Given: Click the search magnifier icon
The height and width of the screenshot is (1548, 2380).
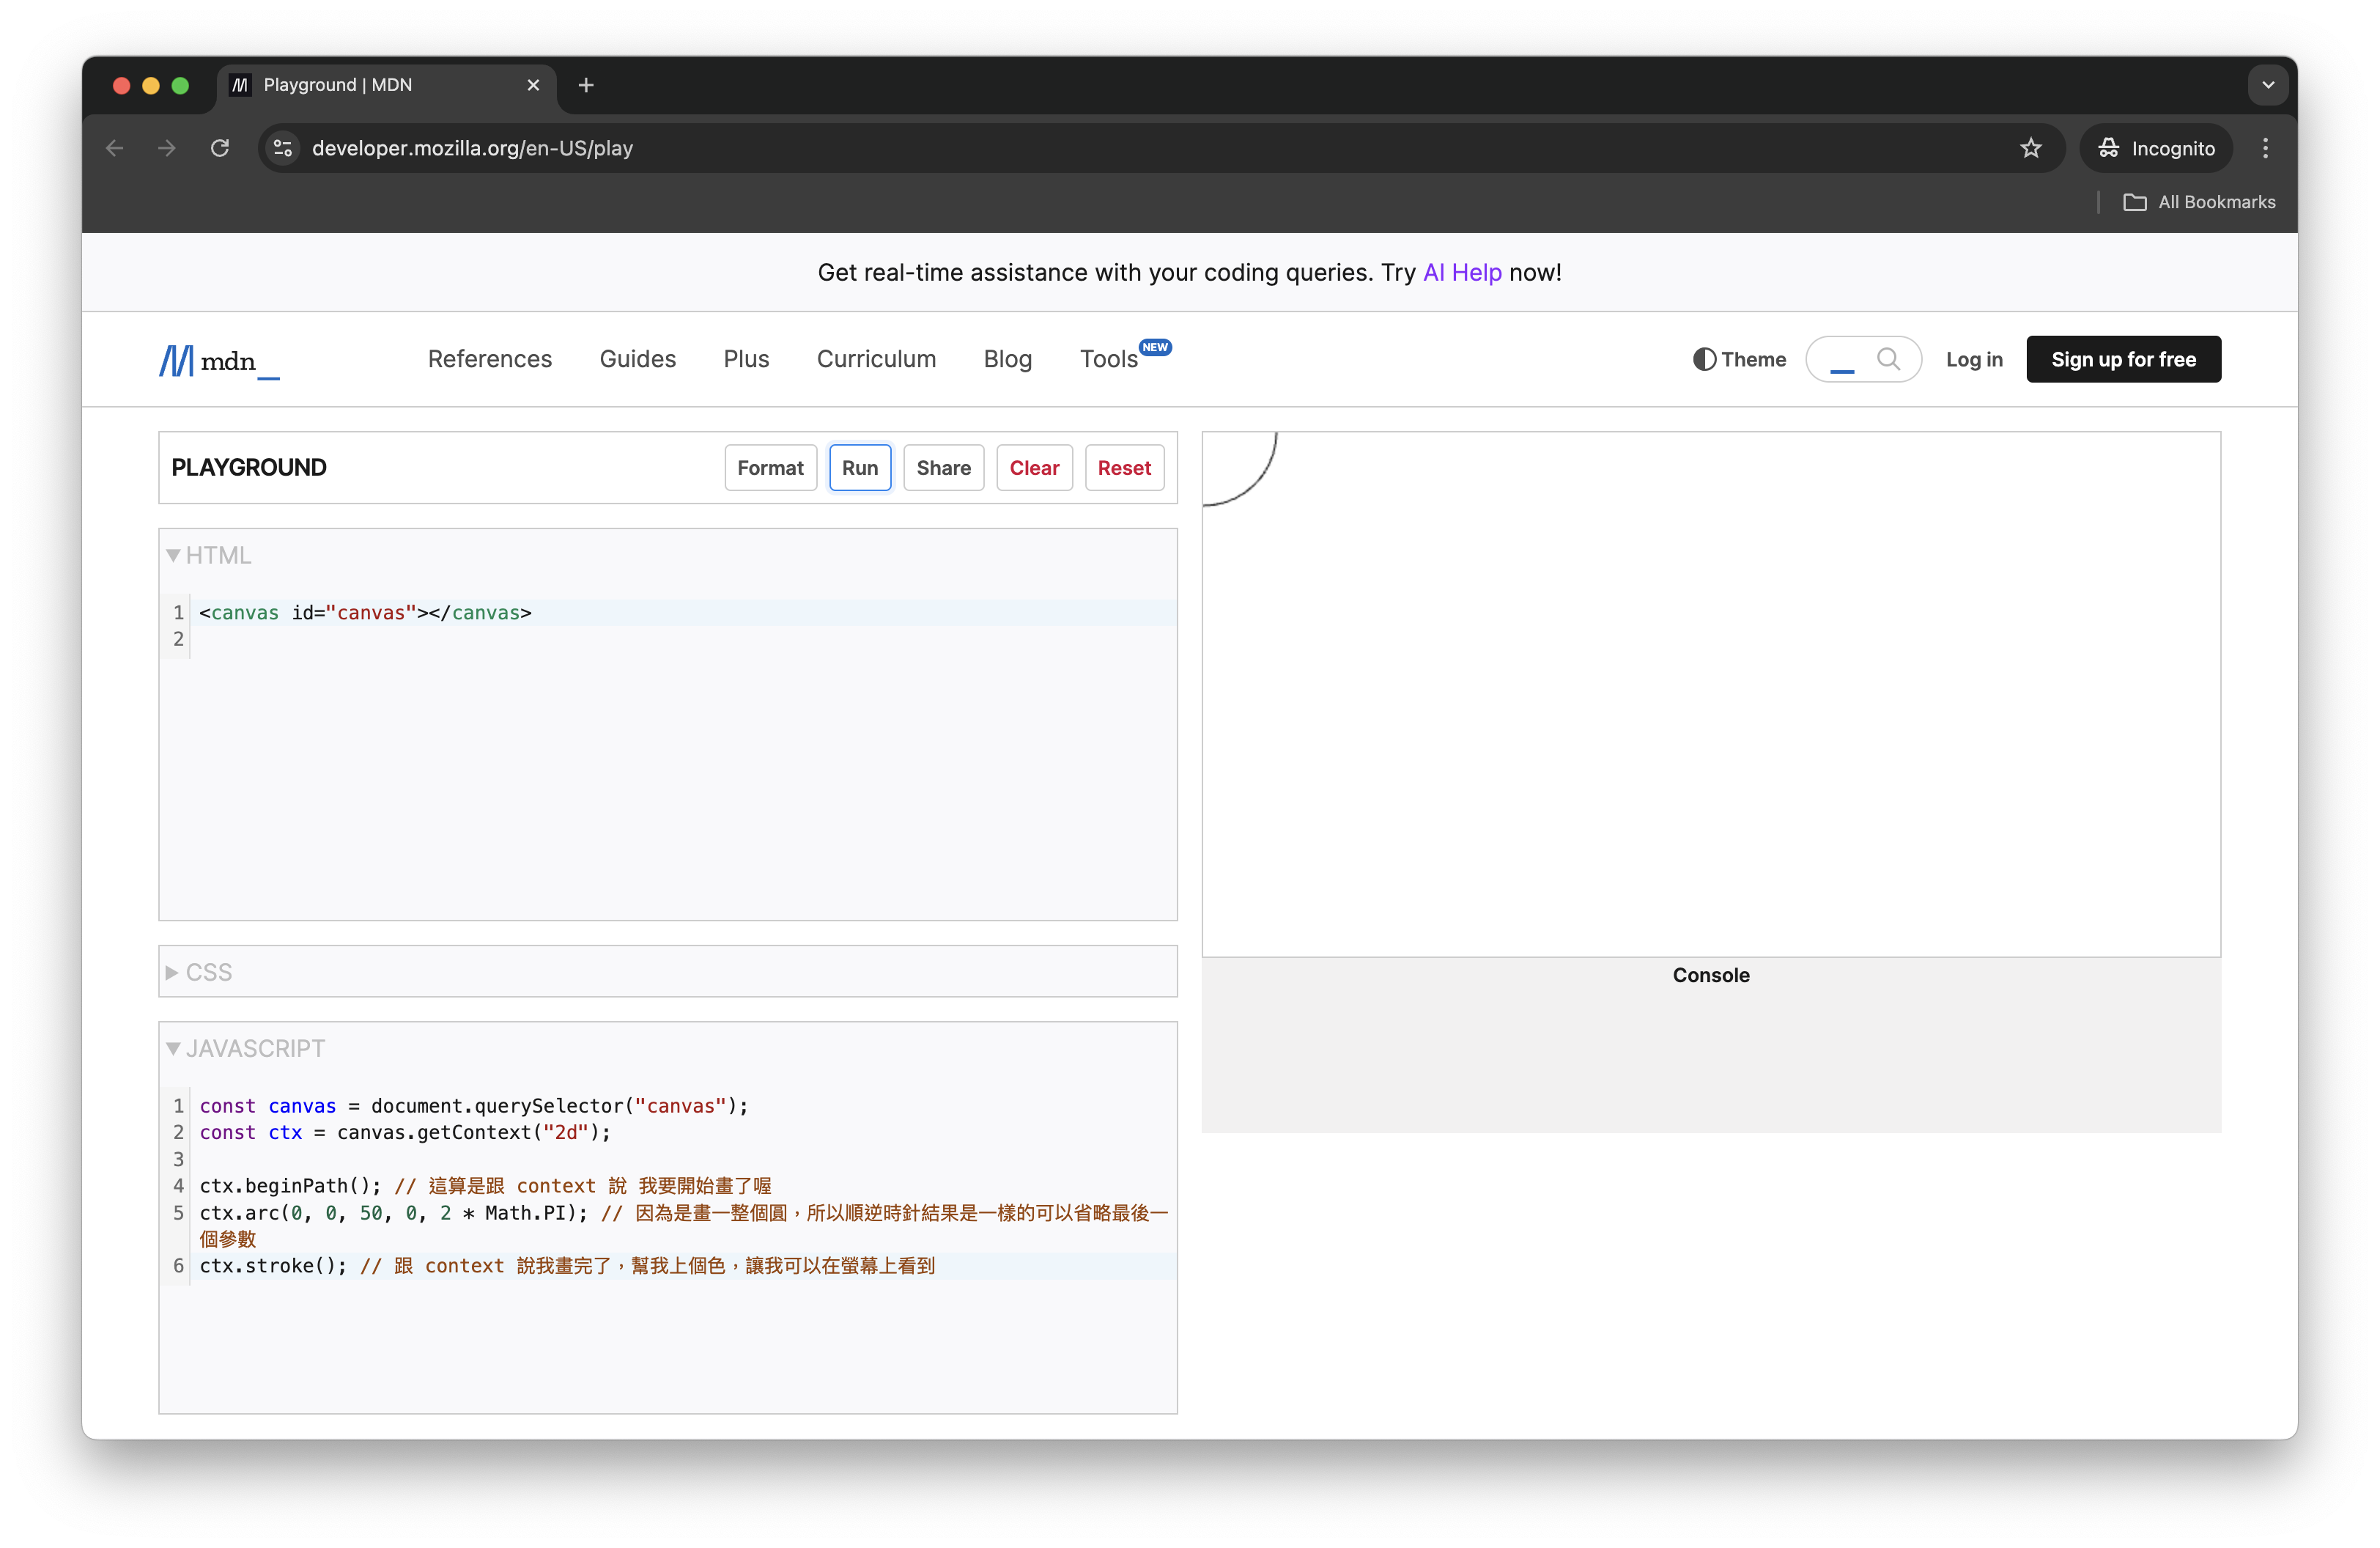Looking at the screenshot, I should coord(1888,359).
